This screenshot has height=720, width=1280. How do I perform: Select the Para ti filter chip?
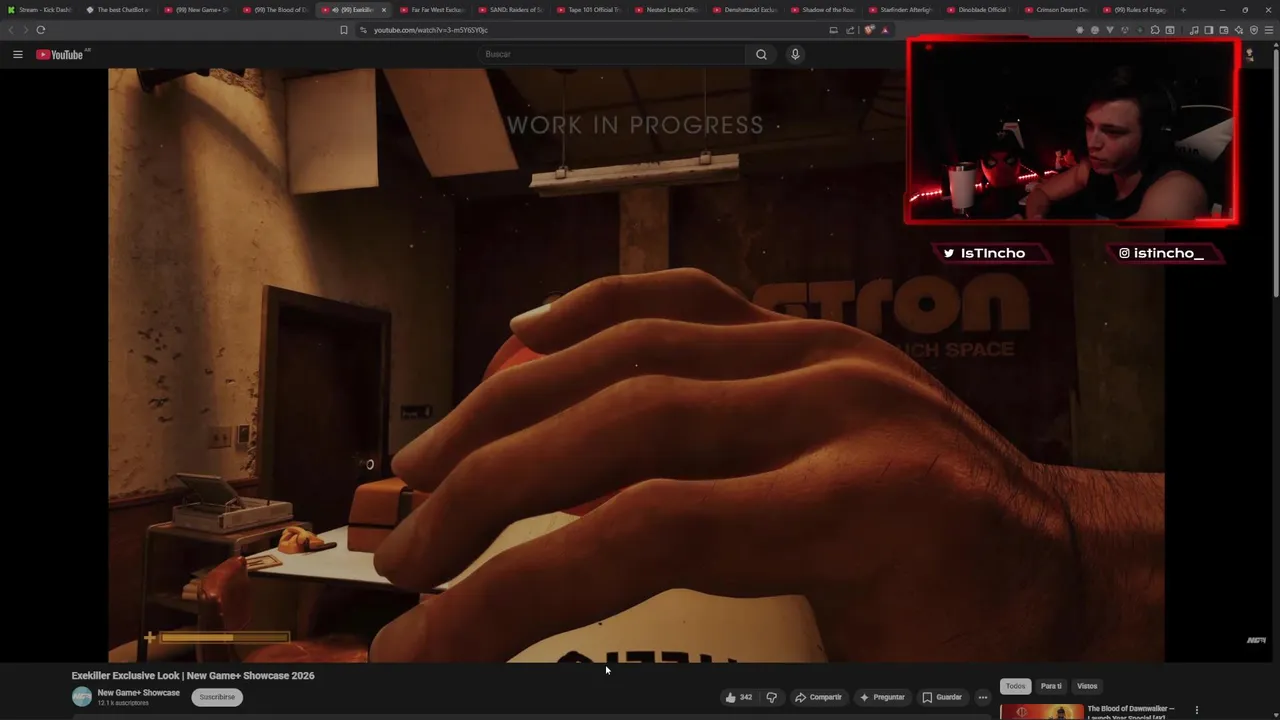(1051, 686)
